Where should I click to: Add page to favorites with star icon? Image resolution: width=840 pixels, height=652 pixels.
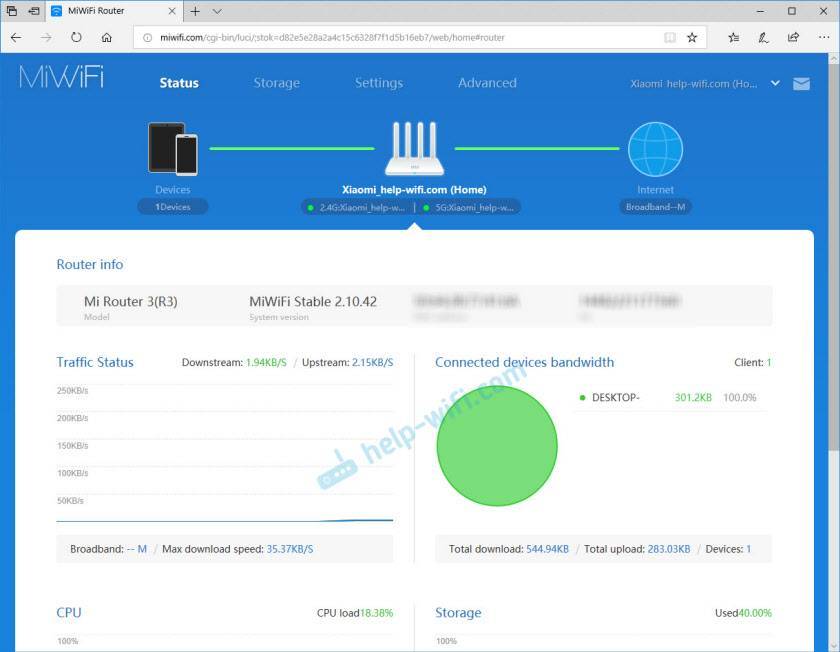coord(691,37)
